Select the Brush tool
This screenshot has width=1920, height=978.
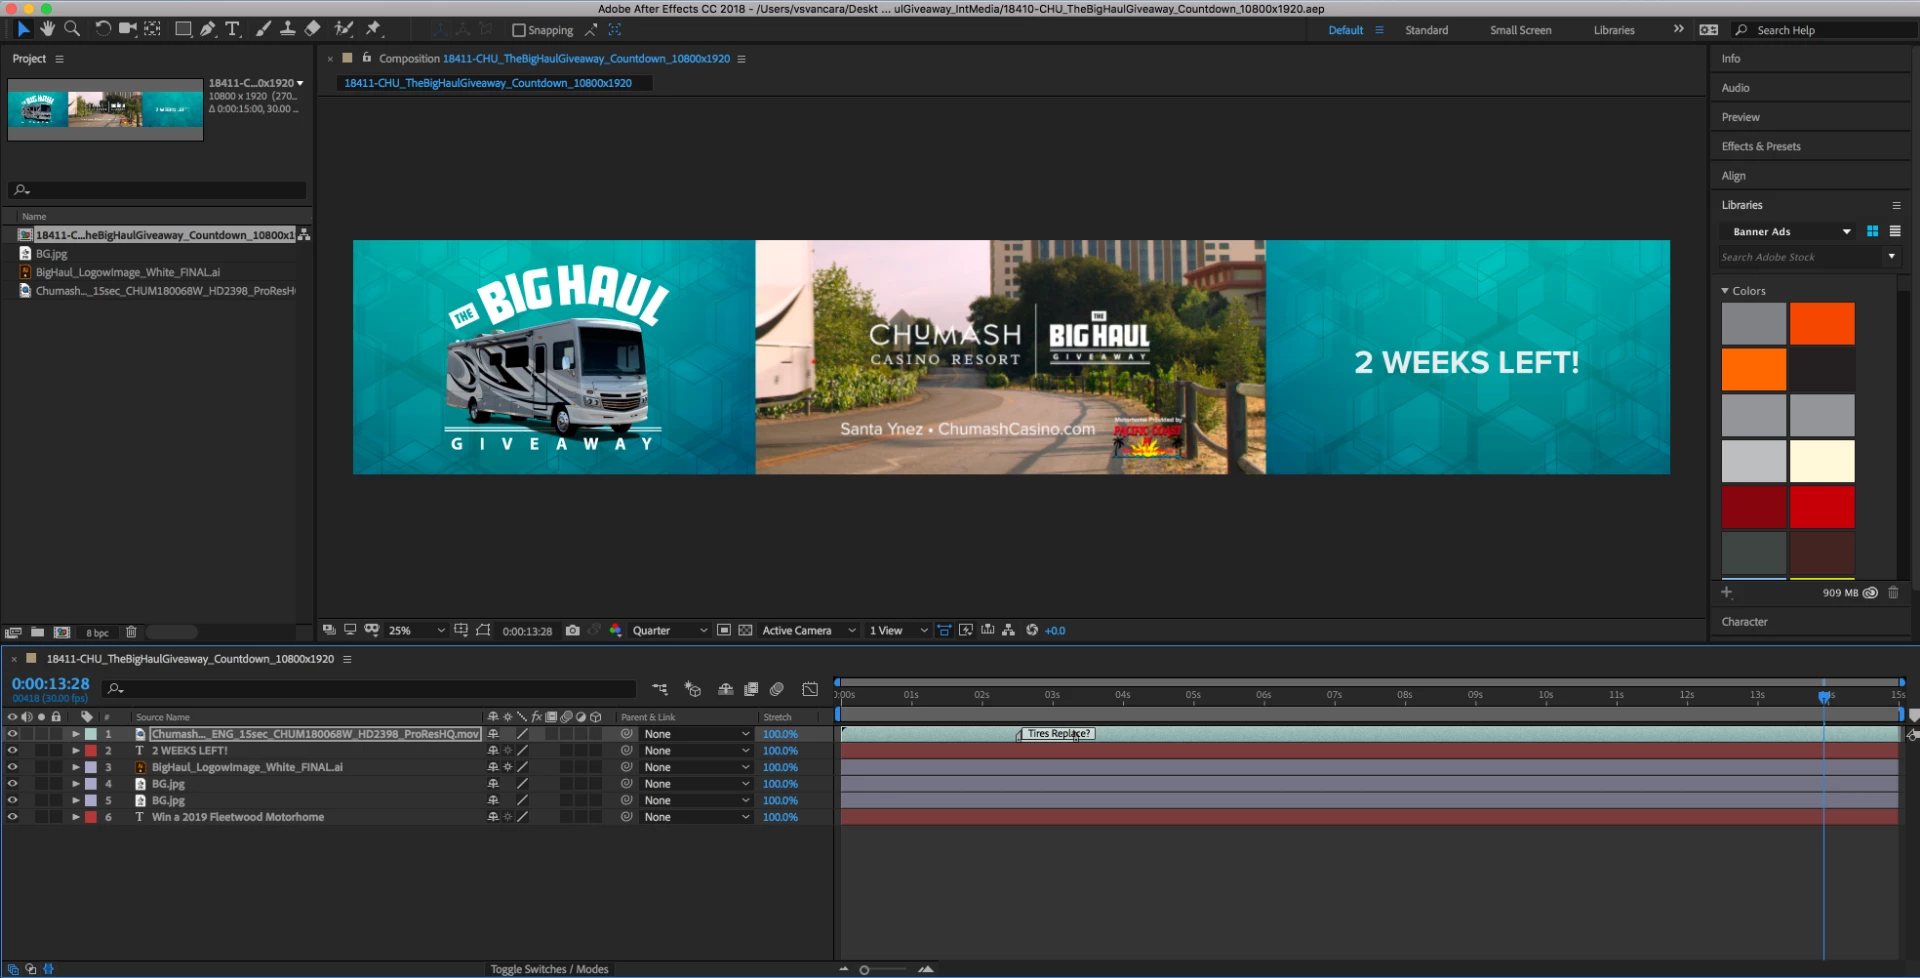263,29
